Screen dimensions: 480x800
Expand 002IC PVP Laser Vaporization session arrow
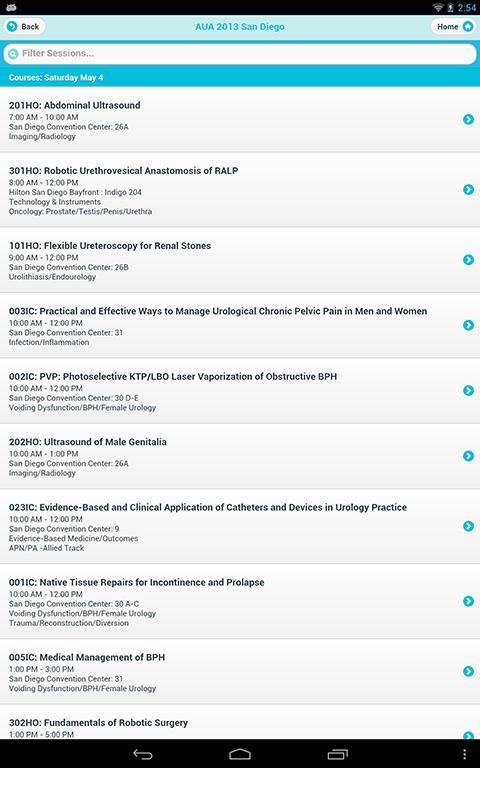[468, 390]
